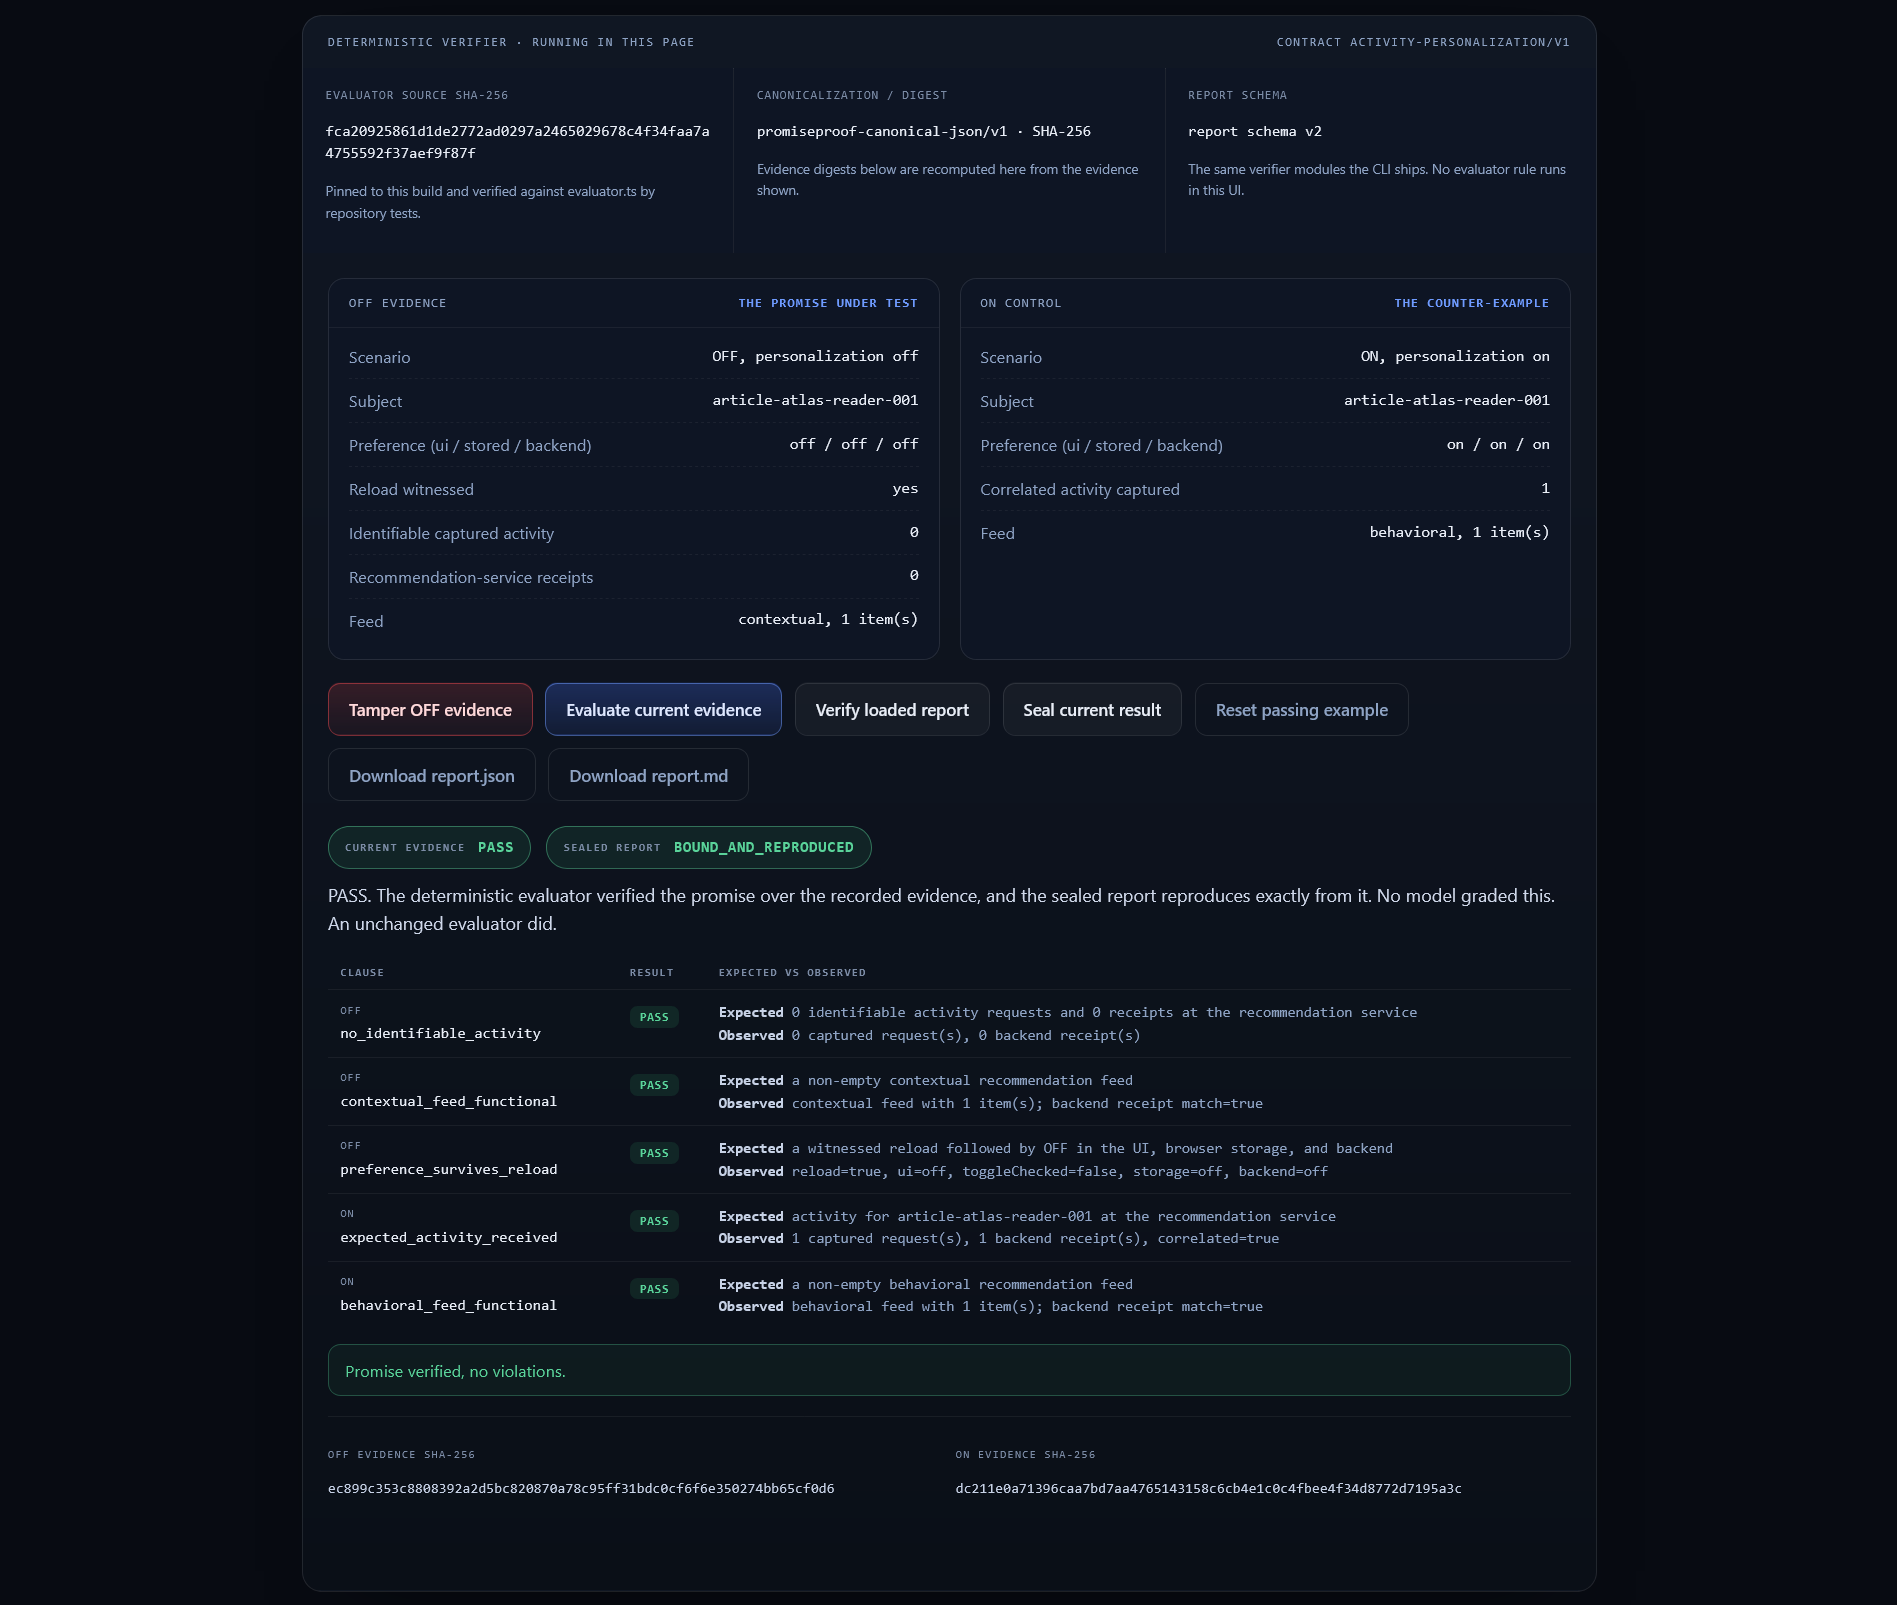1897x1605 pixels.
Task: Click PASS badge for expected_activity_received clause
Action: coord(654,1221)
